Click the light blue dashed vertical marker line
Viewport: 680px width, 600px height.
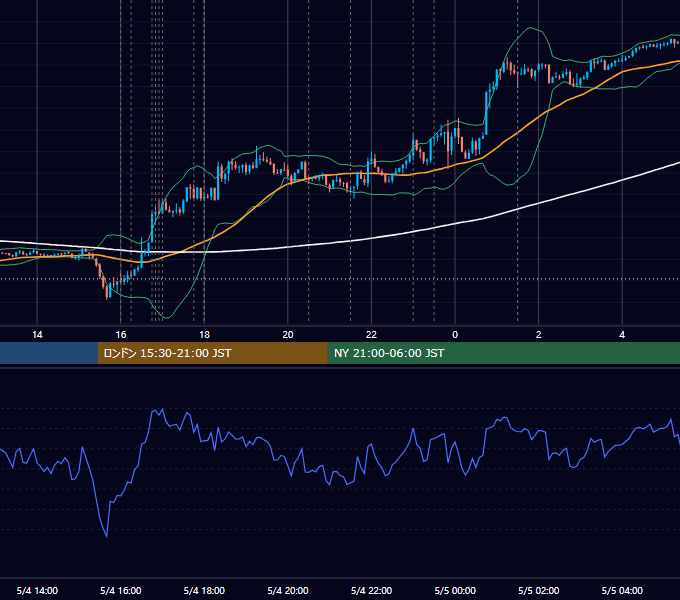[x=517, y=160]
